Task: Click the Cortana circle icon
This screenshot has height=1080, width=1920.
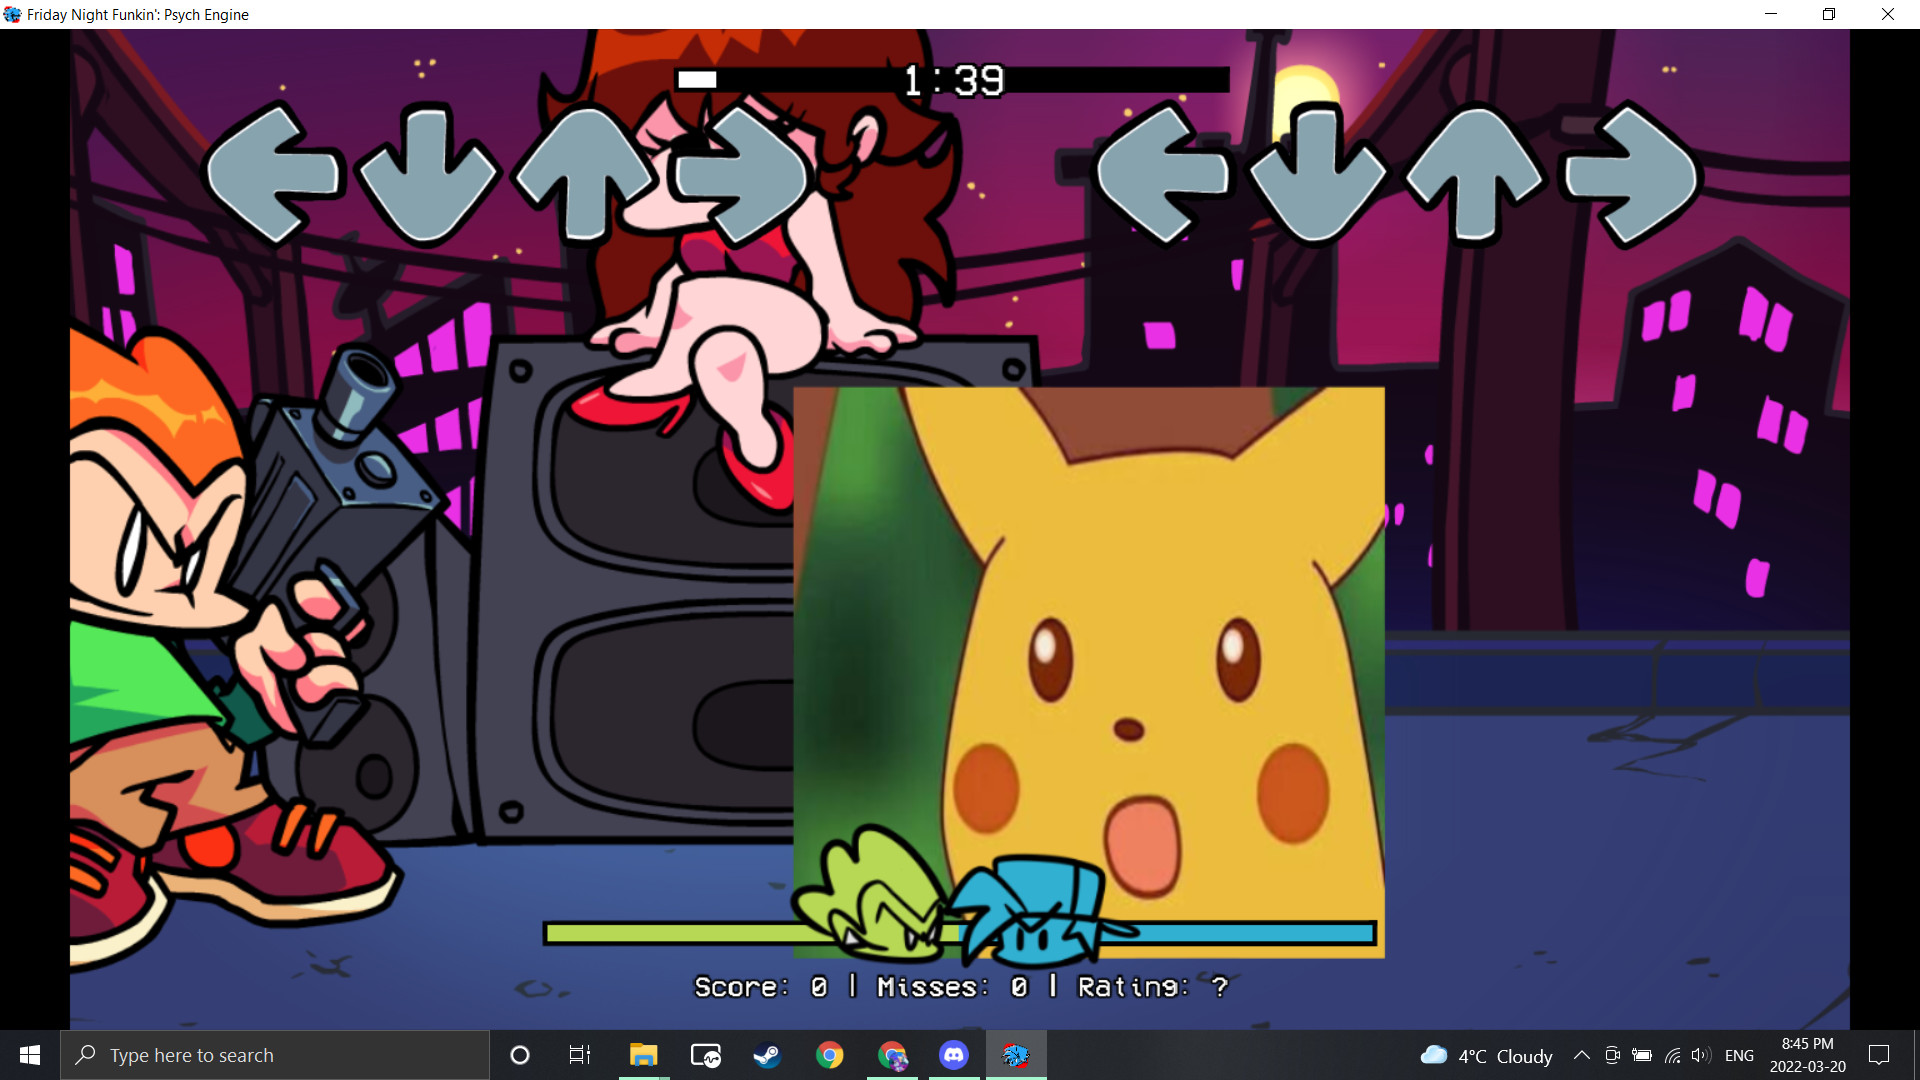Action: coord(519,1055)
